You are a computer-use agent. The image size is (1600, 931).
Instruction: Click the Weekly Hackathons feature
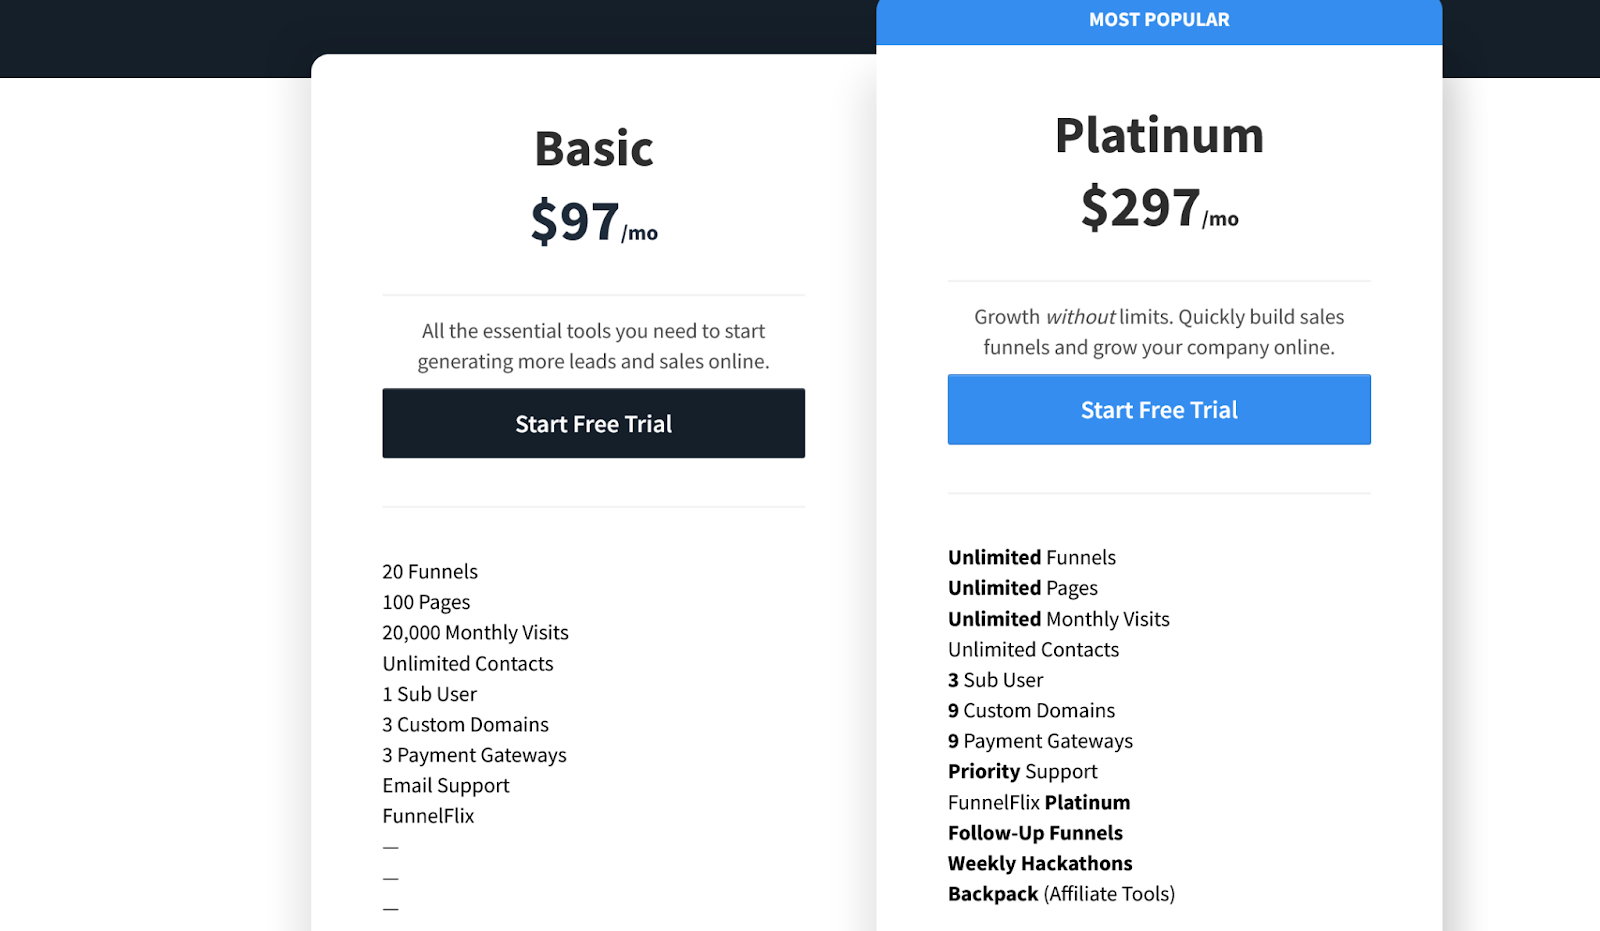pos(1040,864)
